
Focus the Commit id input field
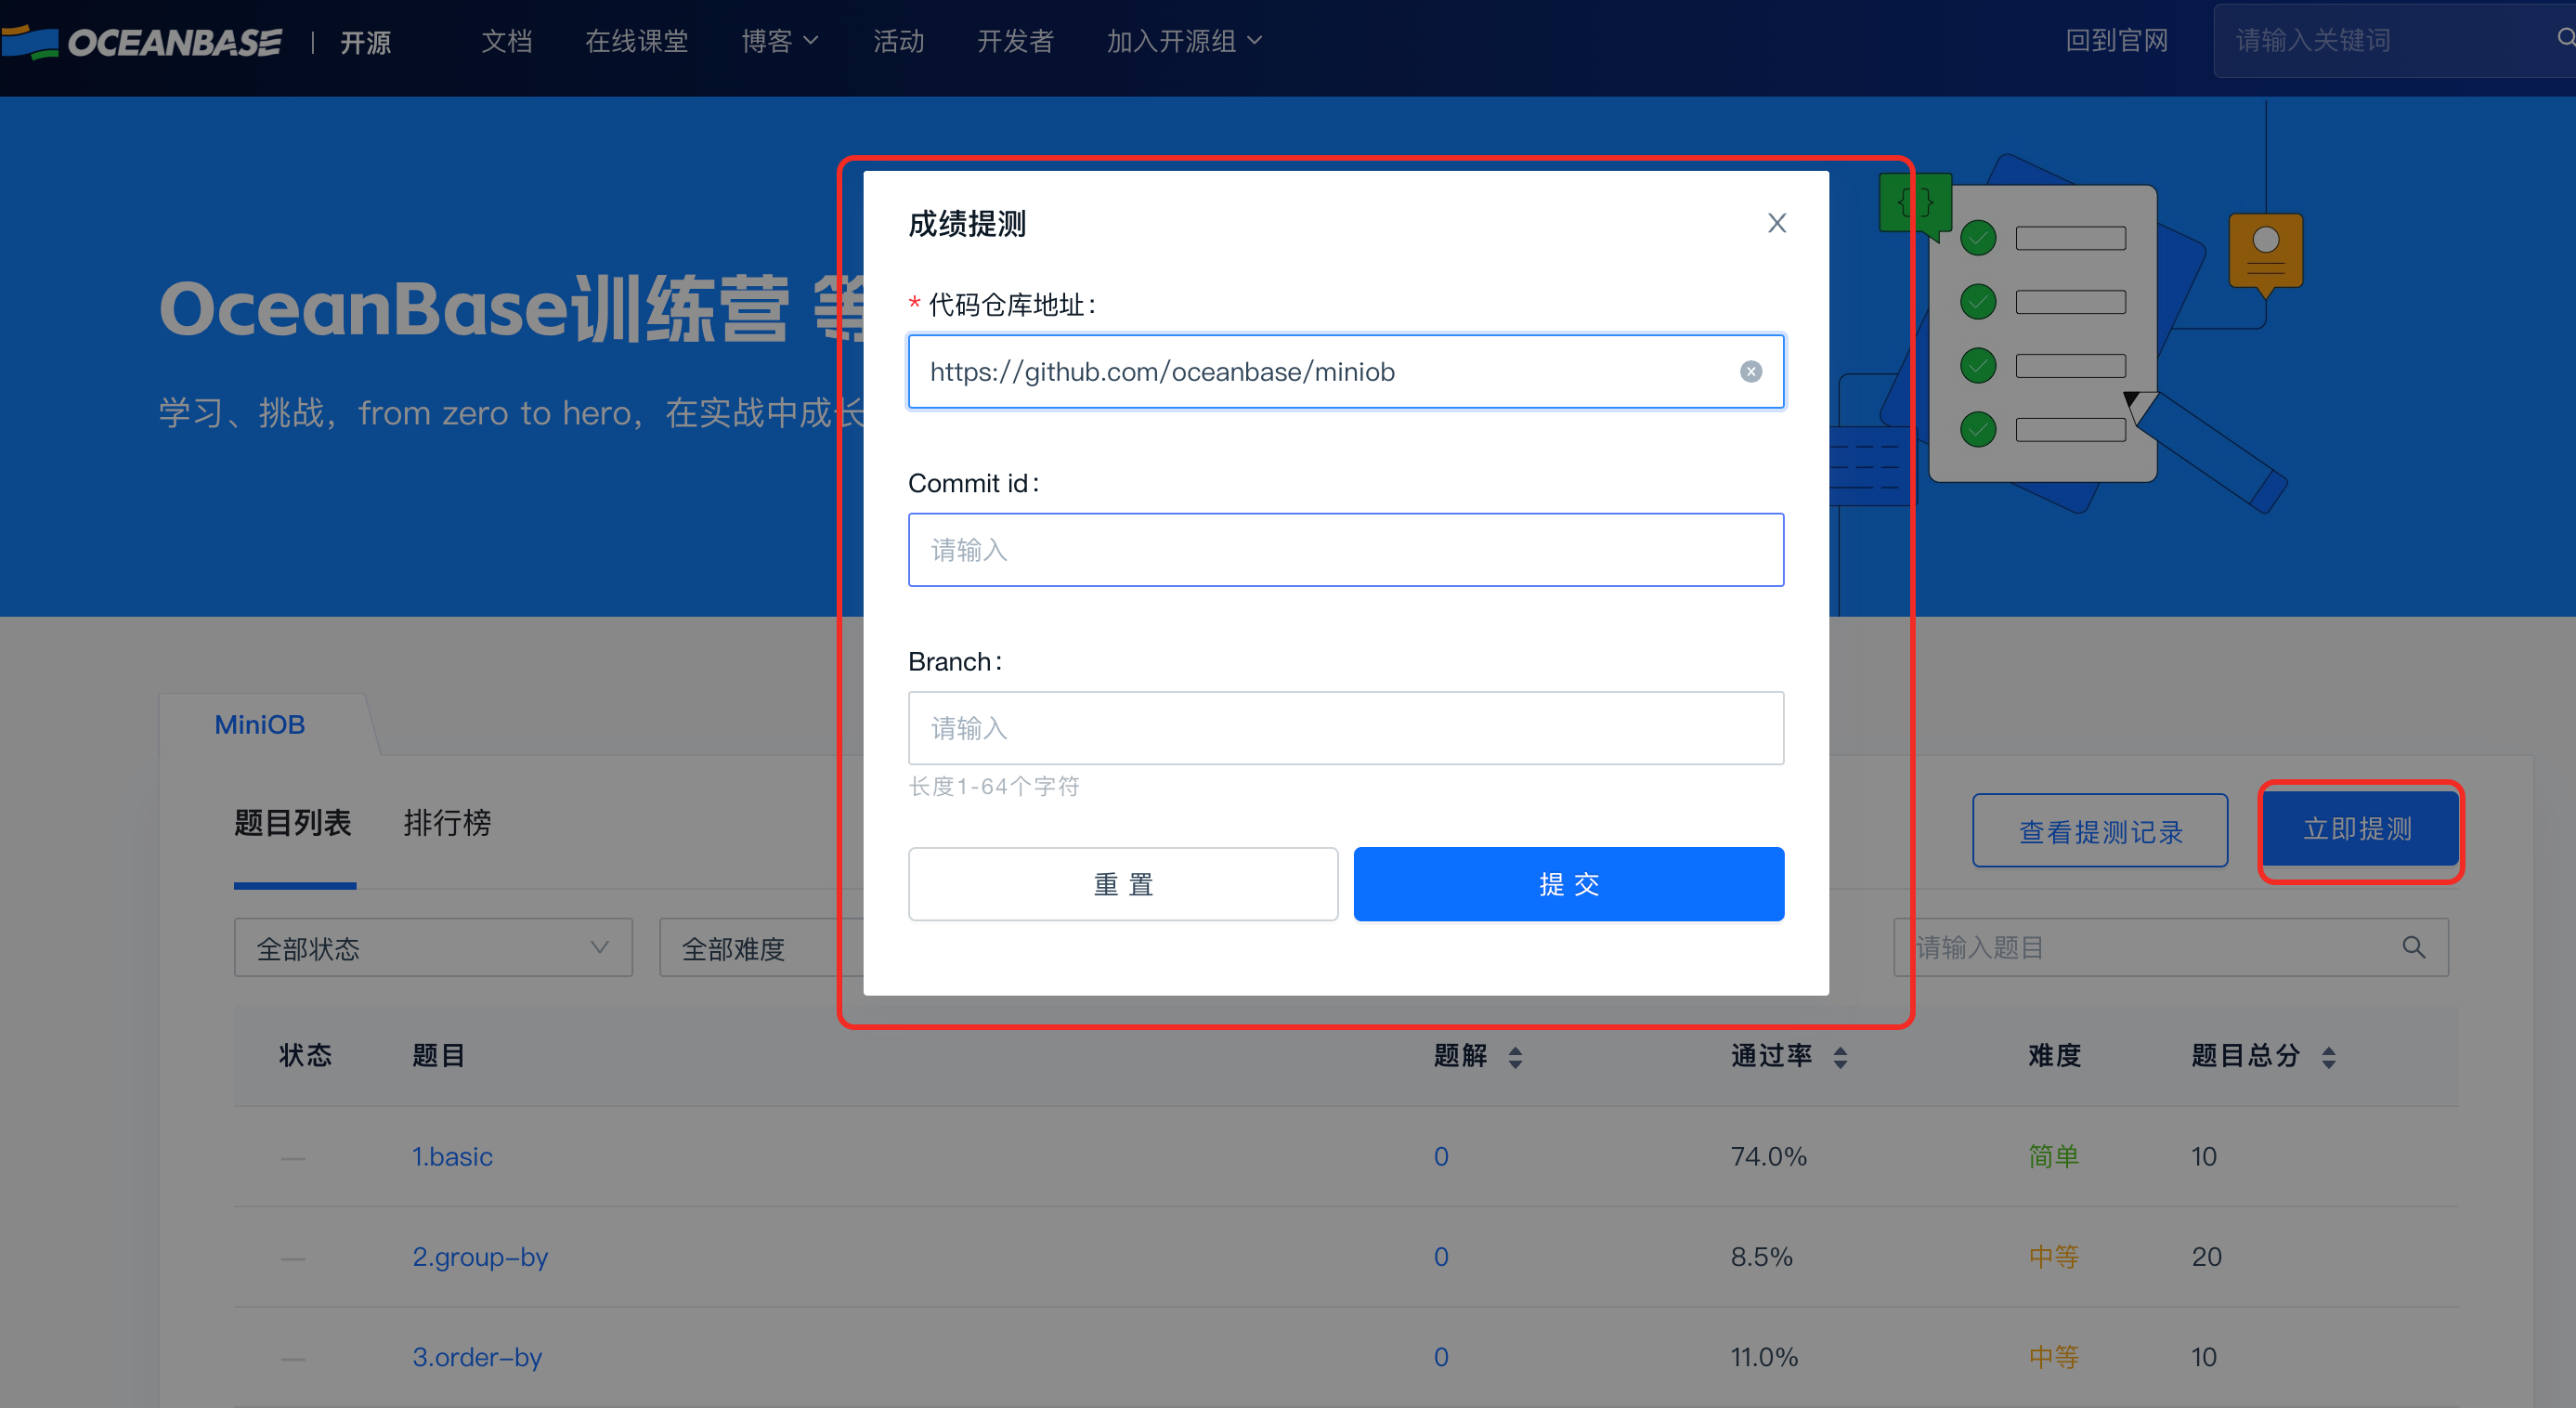1345,550
